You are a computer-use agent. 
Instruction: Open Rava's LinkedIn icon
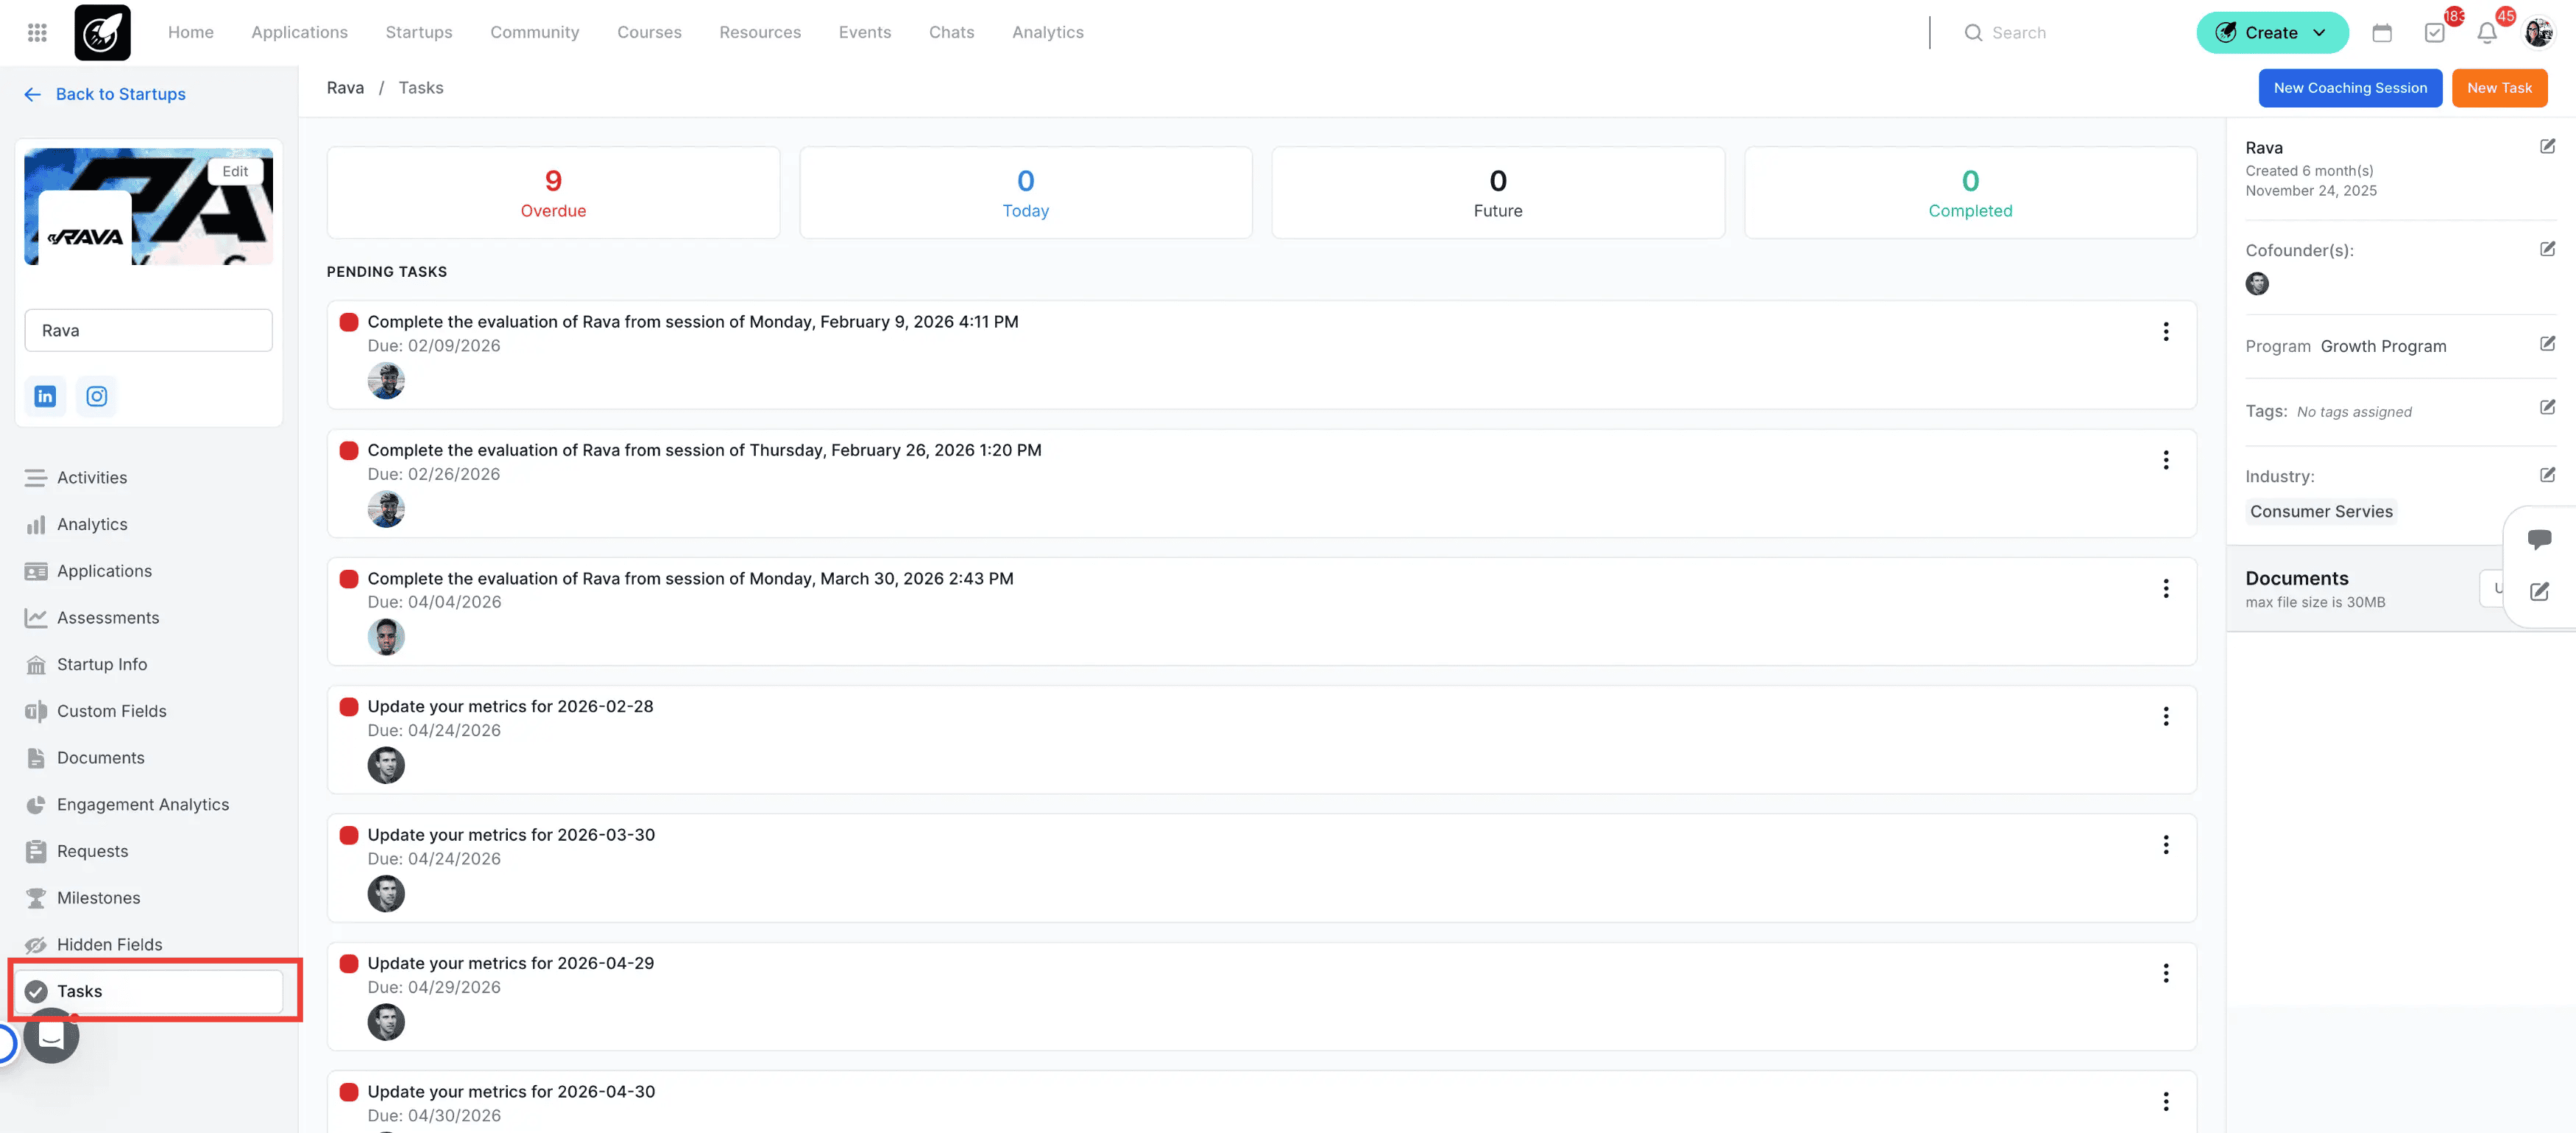point(45,396)
